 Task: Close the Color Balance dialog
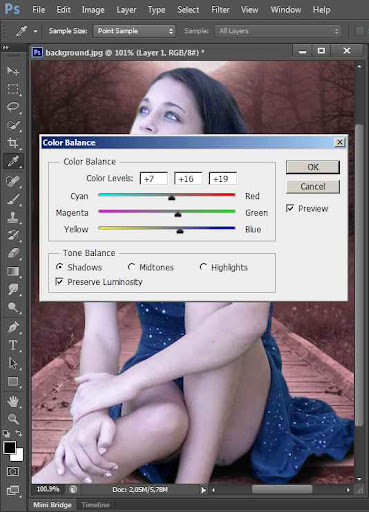pyautogui.click(x=339, y=142)
